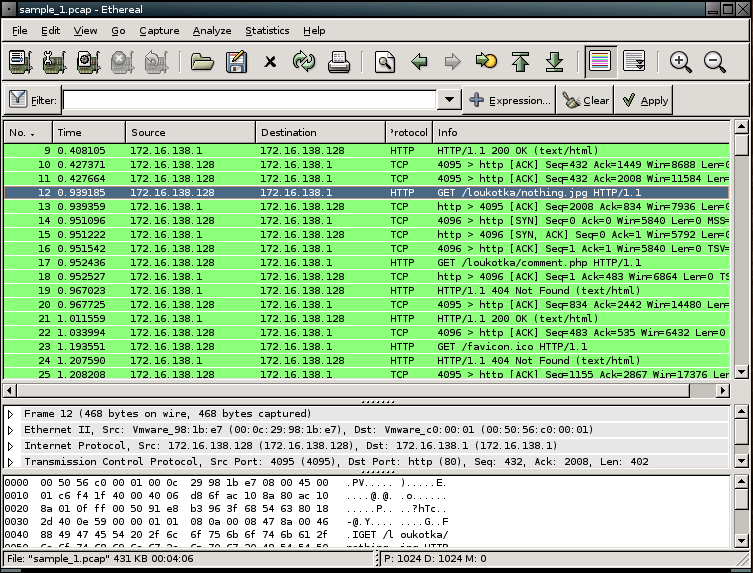753x573 pixels.
Task: Select packet 17 GET /loukotka/comment.php
Action: pos(366,263)
